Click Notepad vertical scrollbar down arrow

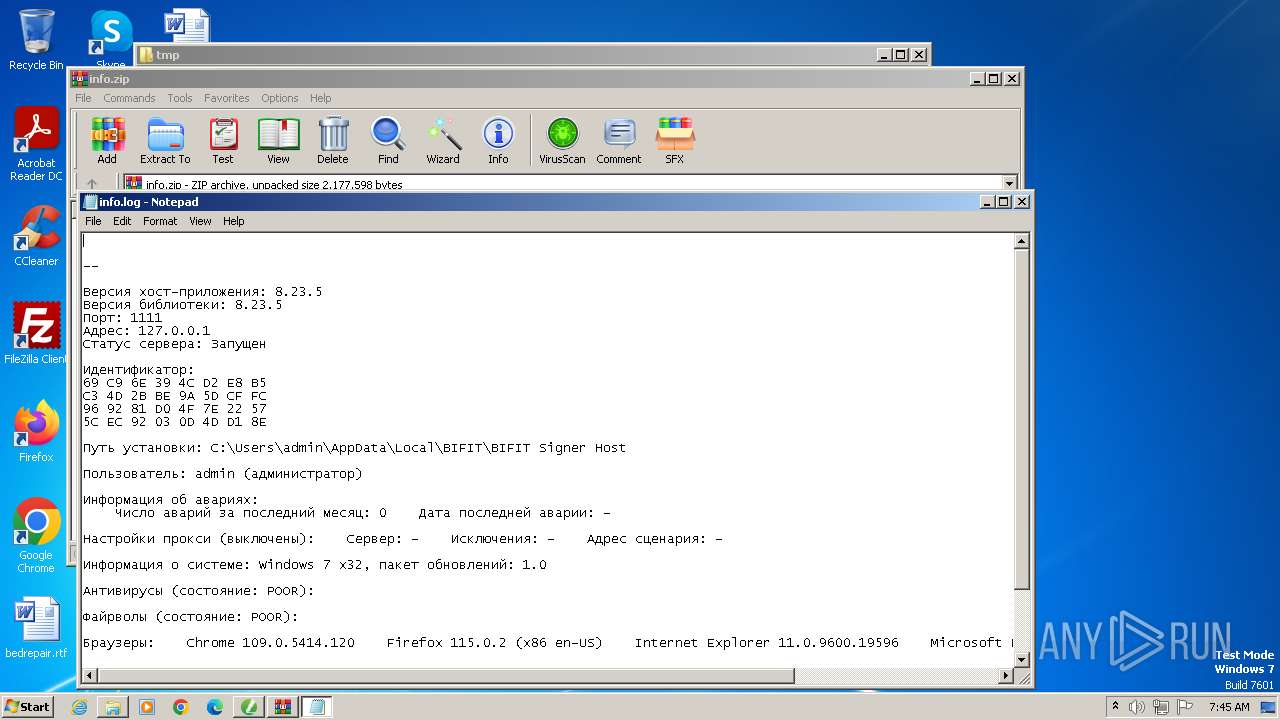click(x=1021, y=660)
